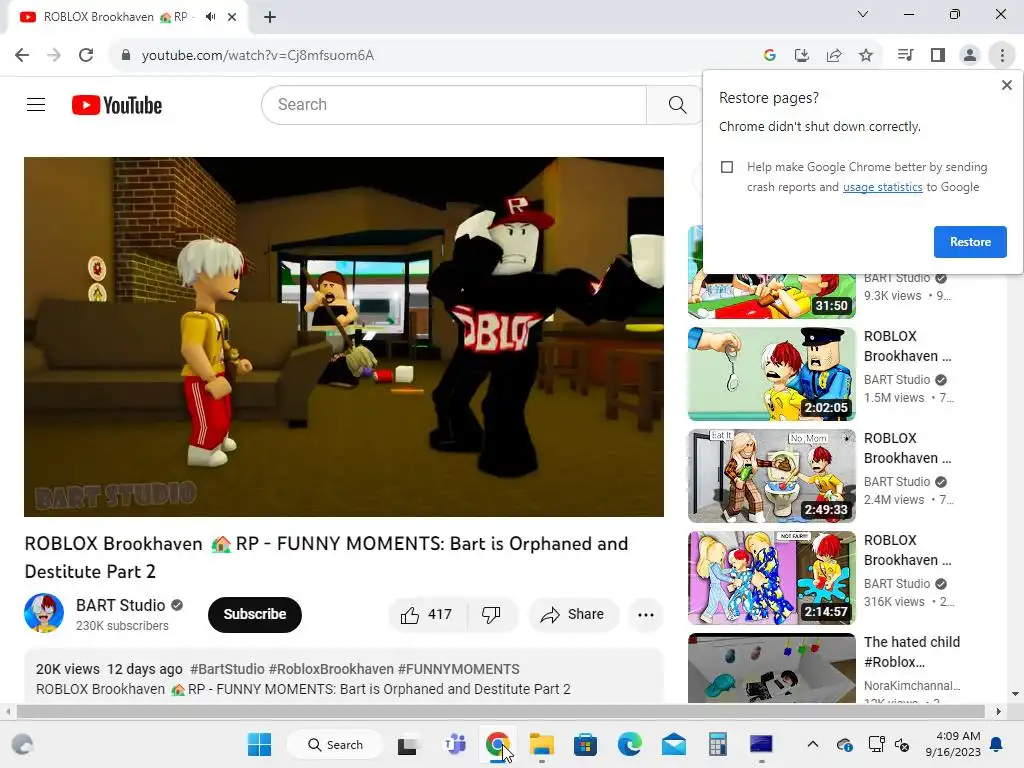Image resolution: width=1024 pixels, height=768 pixels.
Task: Launch Microsoft Teams chat from taskbar
Action: [x=455, y=744]
